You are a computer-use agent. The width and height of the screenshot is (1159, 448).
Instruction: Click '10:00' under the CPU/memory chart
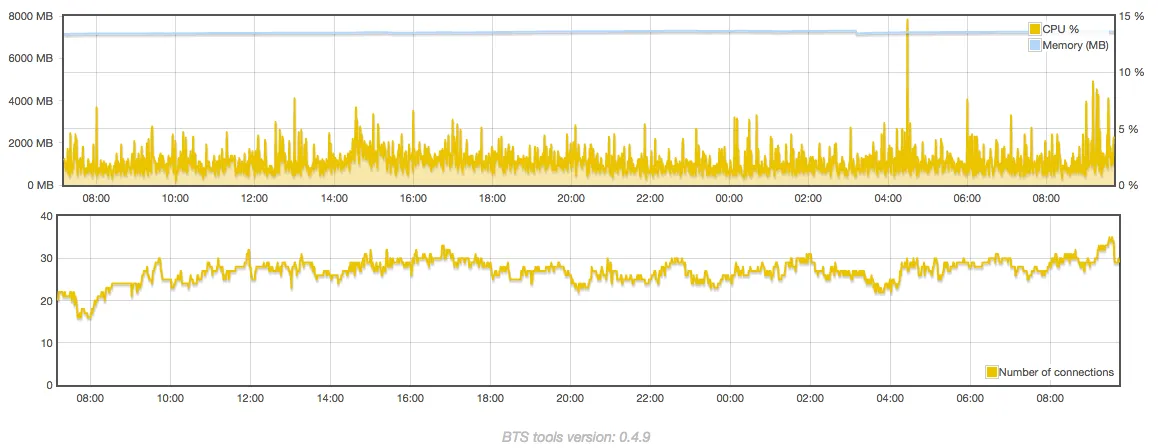tap(175, 198)
